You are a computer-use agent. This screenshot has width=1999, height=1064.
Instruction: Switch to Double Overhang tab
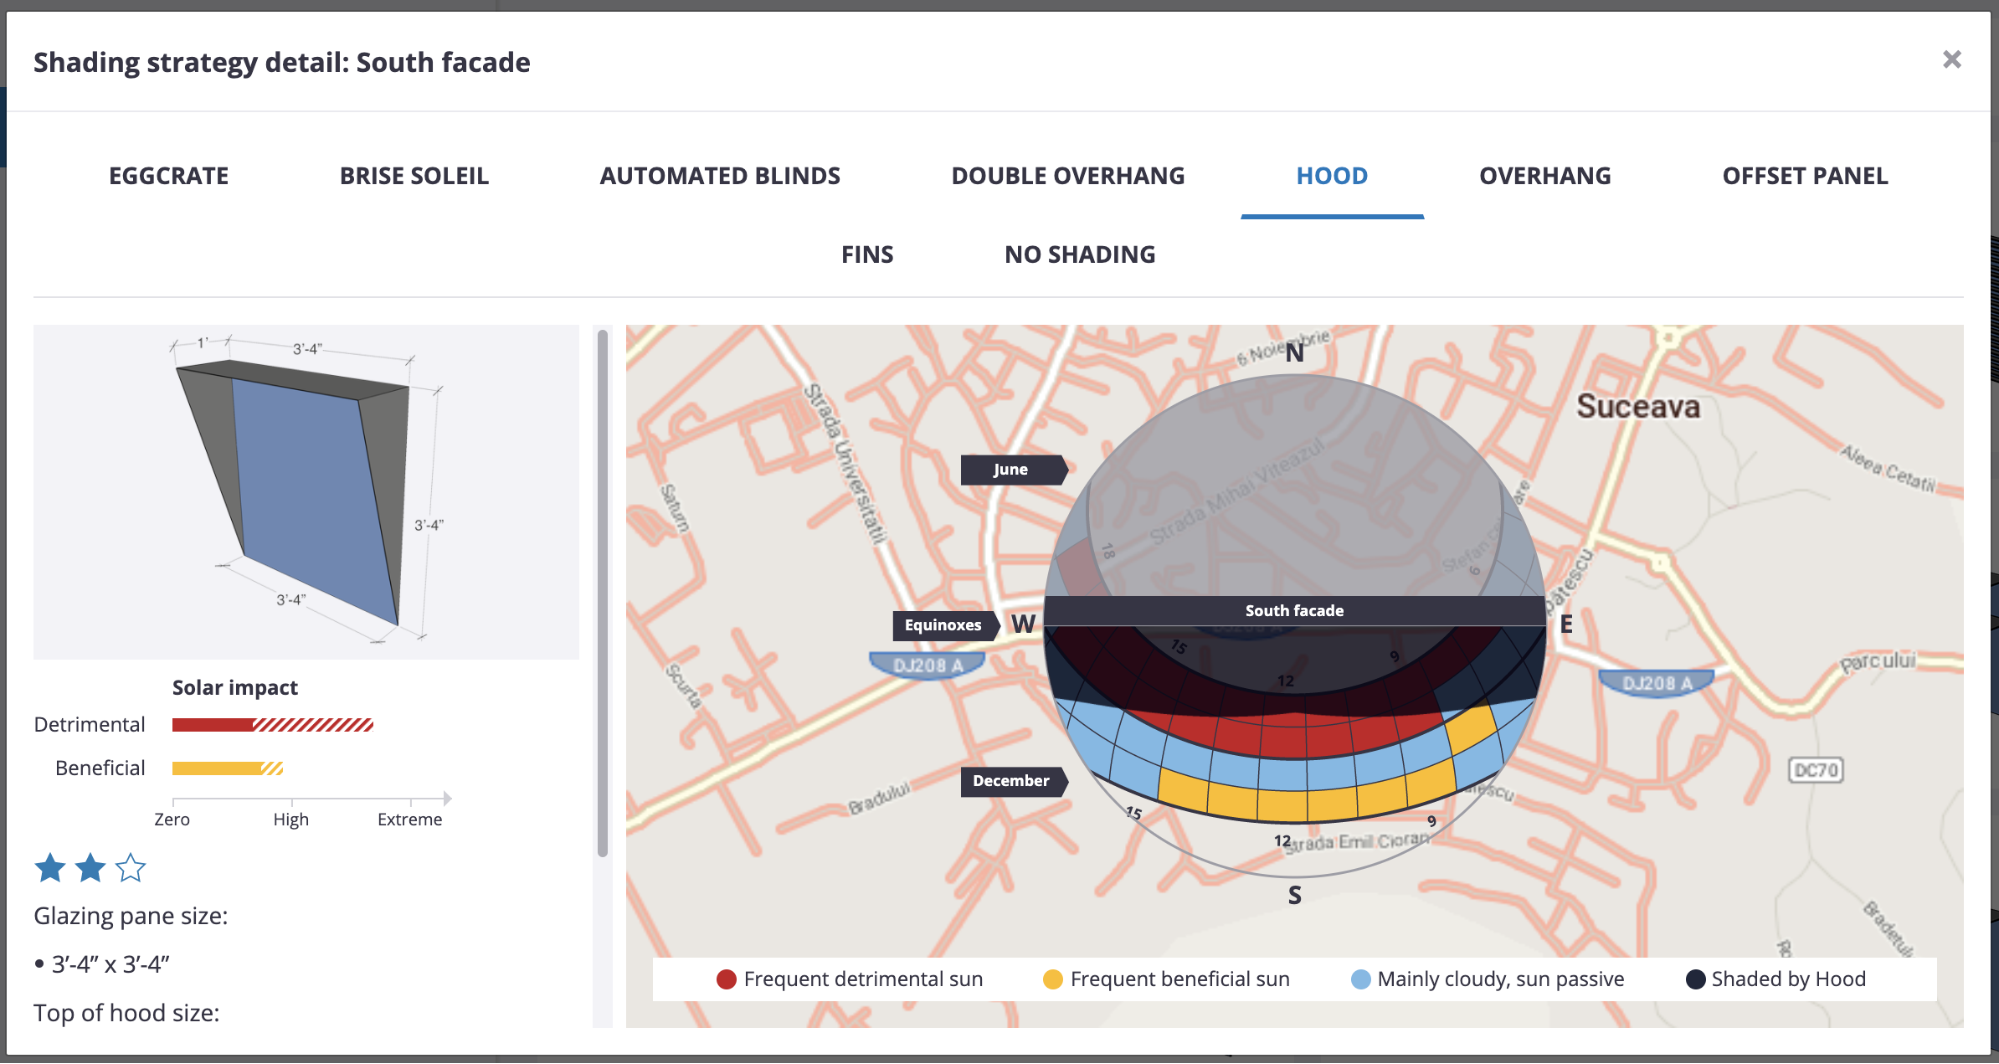(x=1068, y=176)
